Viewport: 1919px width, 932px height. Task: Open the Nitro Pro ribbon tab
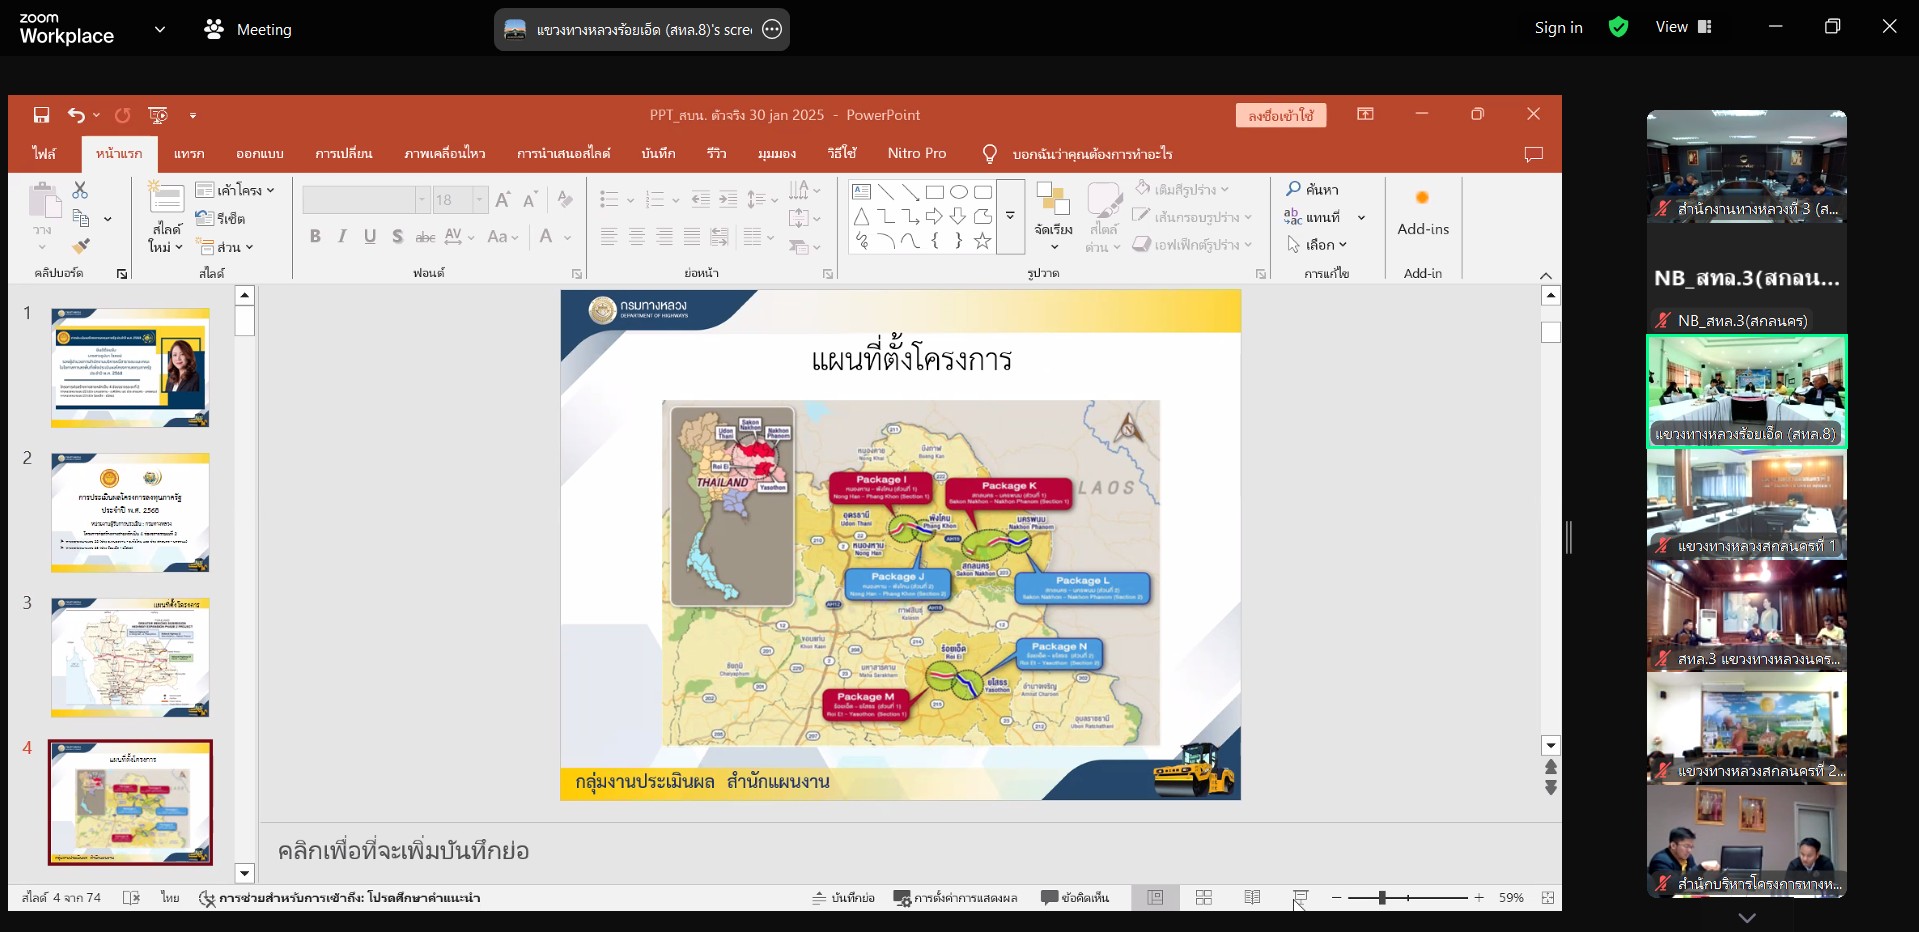[x=916, y=154]
